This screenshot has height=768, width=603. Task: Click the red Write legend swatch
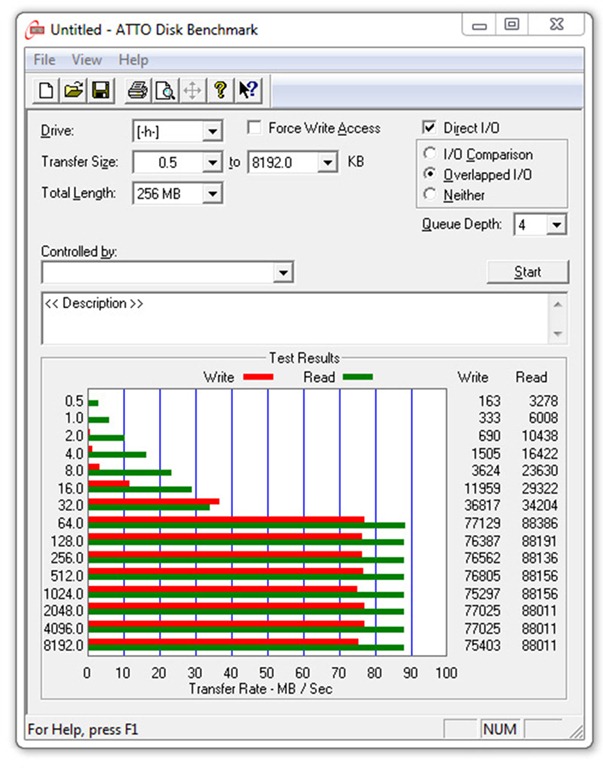(258, 377)
